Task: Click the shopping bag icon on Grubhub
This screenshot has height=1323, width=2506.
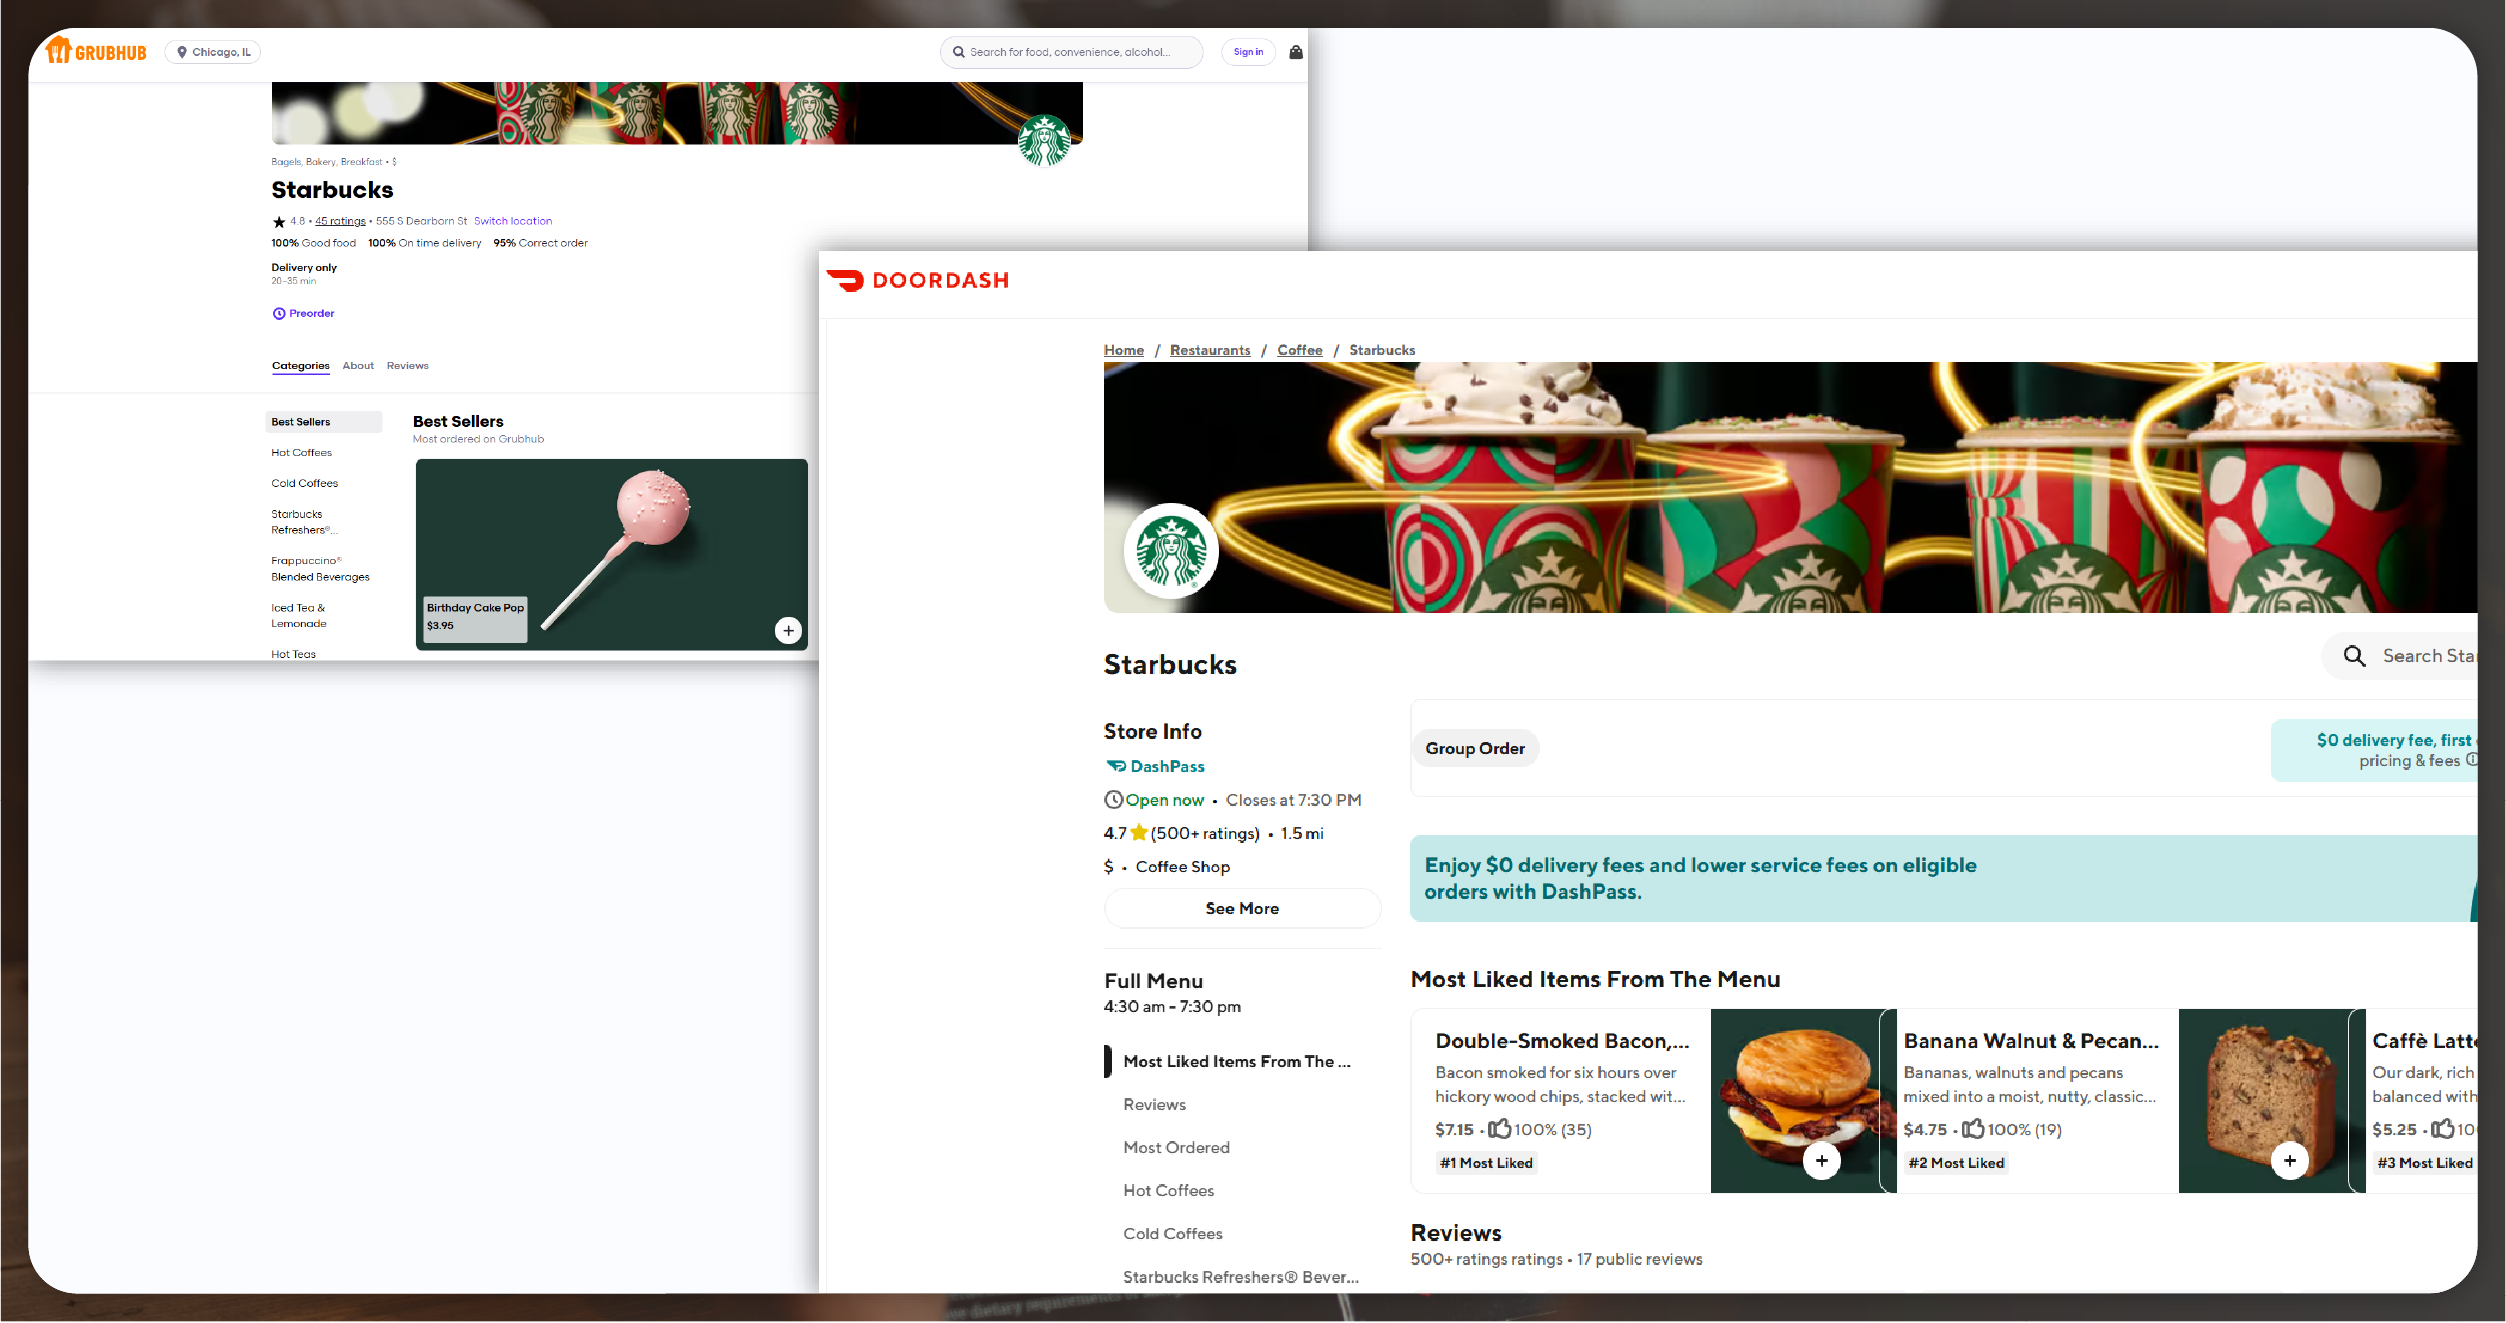Action: click(x=1296, y=51)
